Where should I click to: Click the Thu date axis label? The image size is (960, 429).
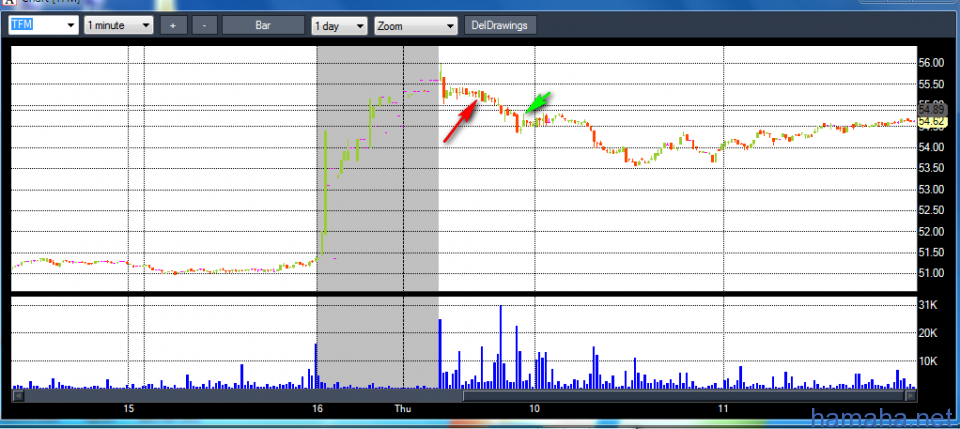(x=403, y=409)
